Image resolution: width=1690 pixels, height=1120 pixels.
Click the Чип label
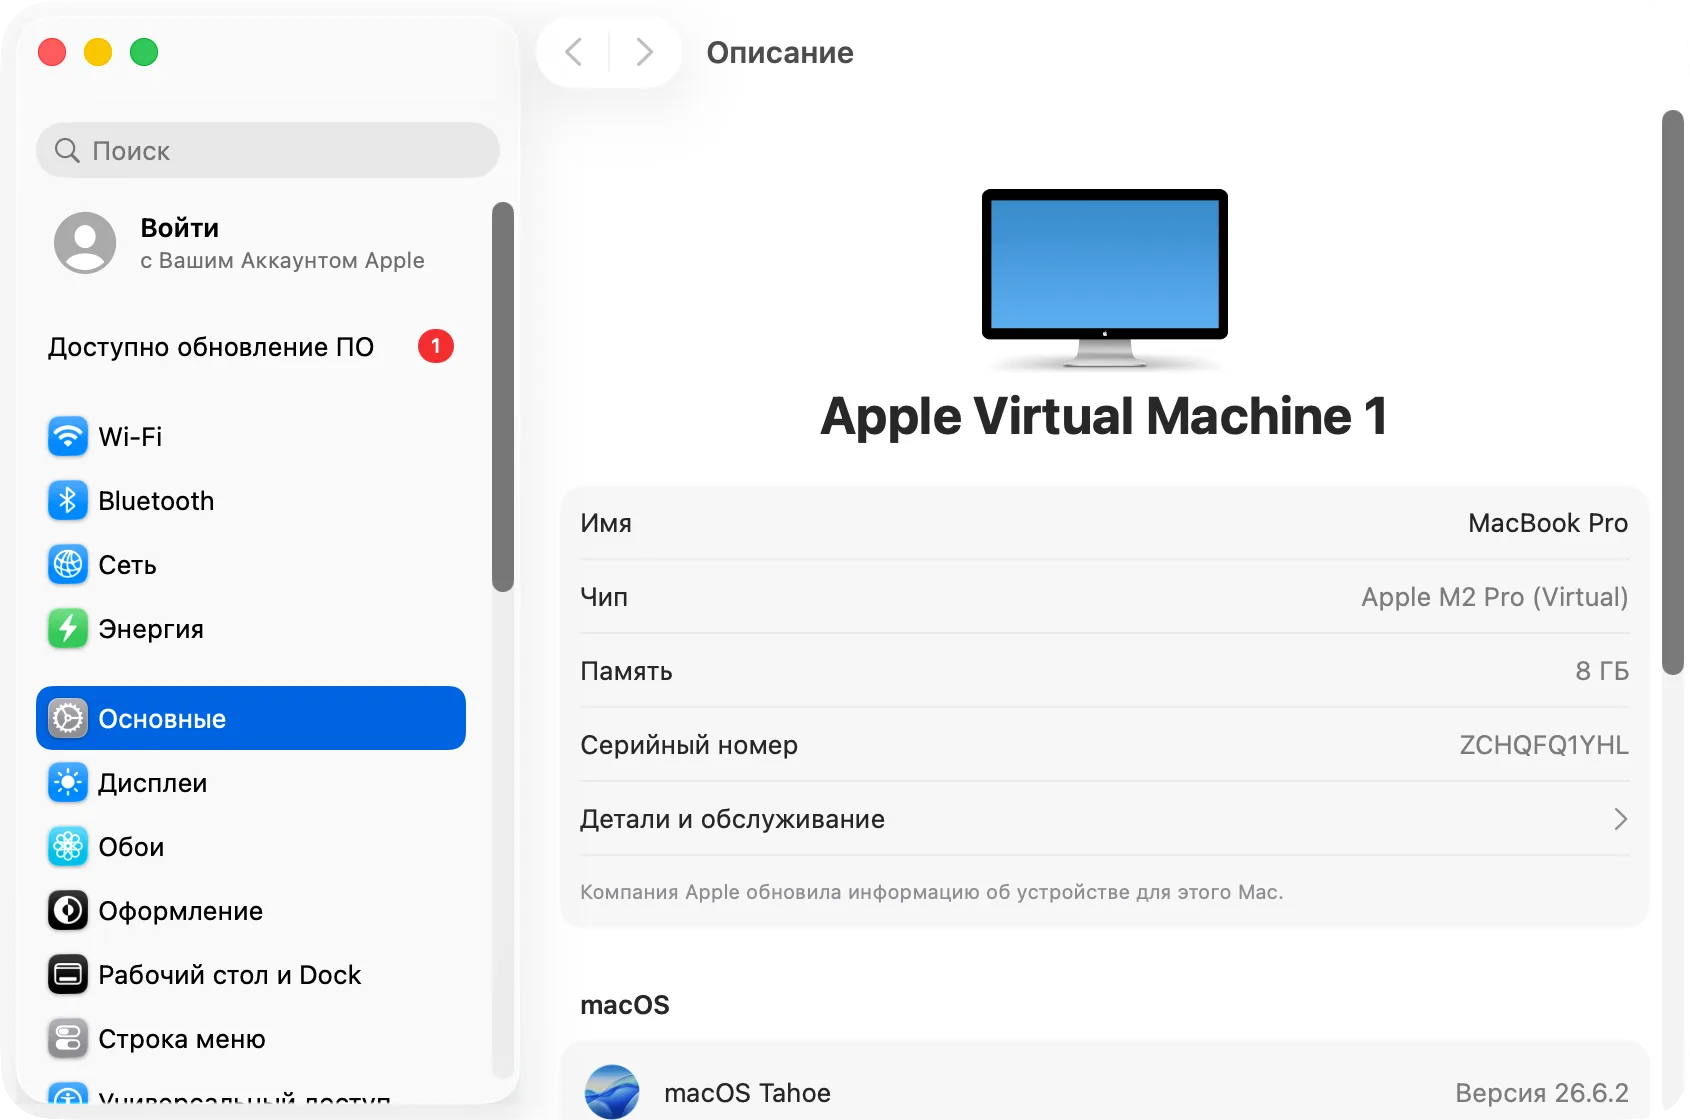[x=604, y=597]
